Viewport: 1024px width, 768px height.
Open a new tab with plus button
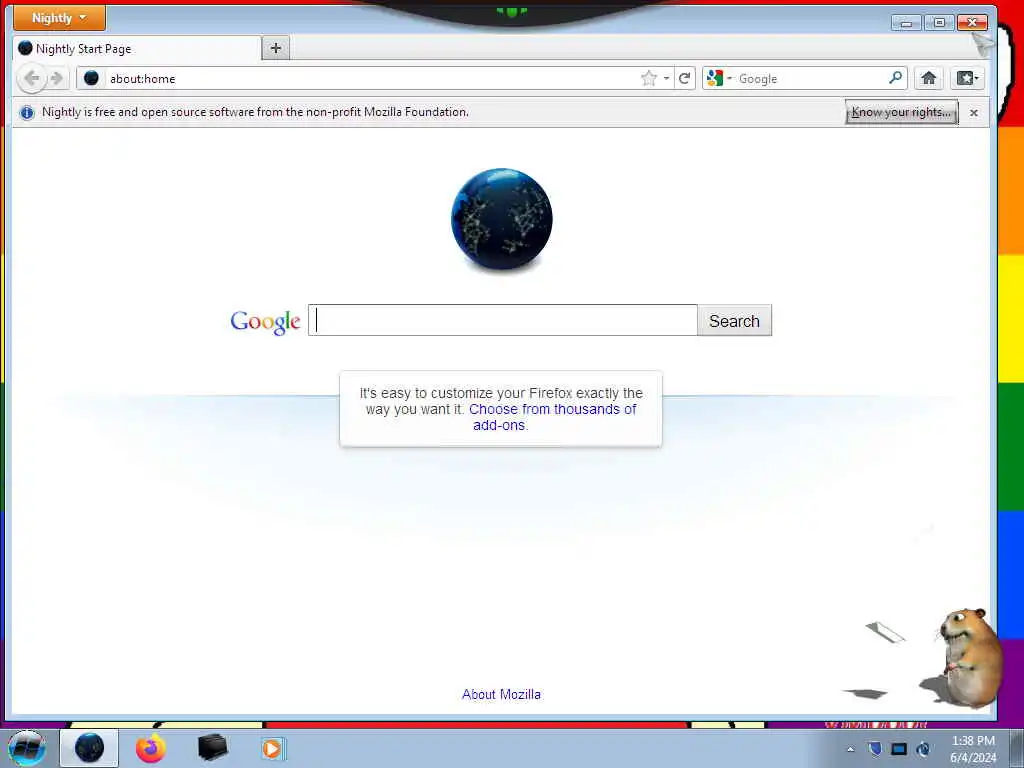(276, 48)
